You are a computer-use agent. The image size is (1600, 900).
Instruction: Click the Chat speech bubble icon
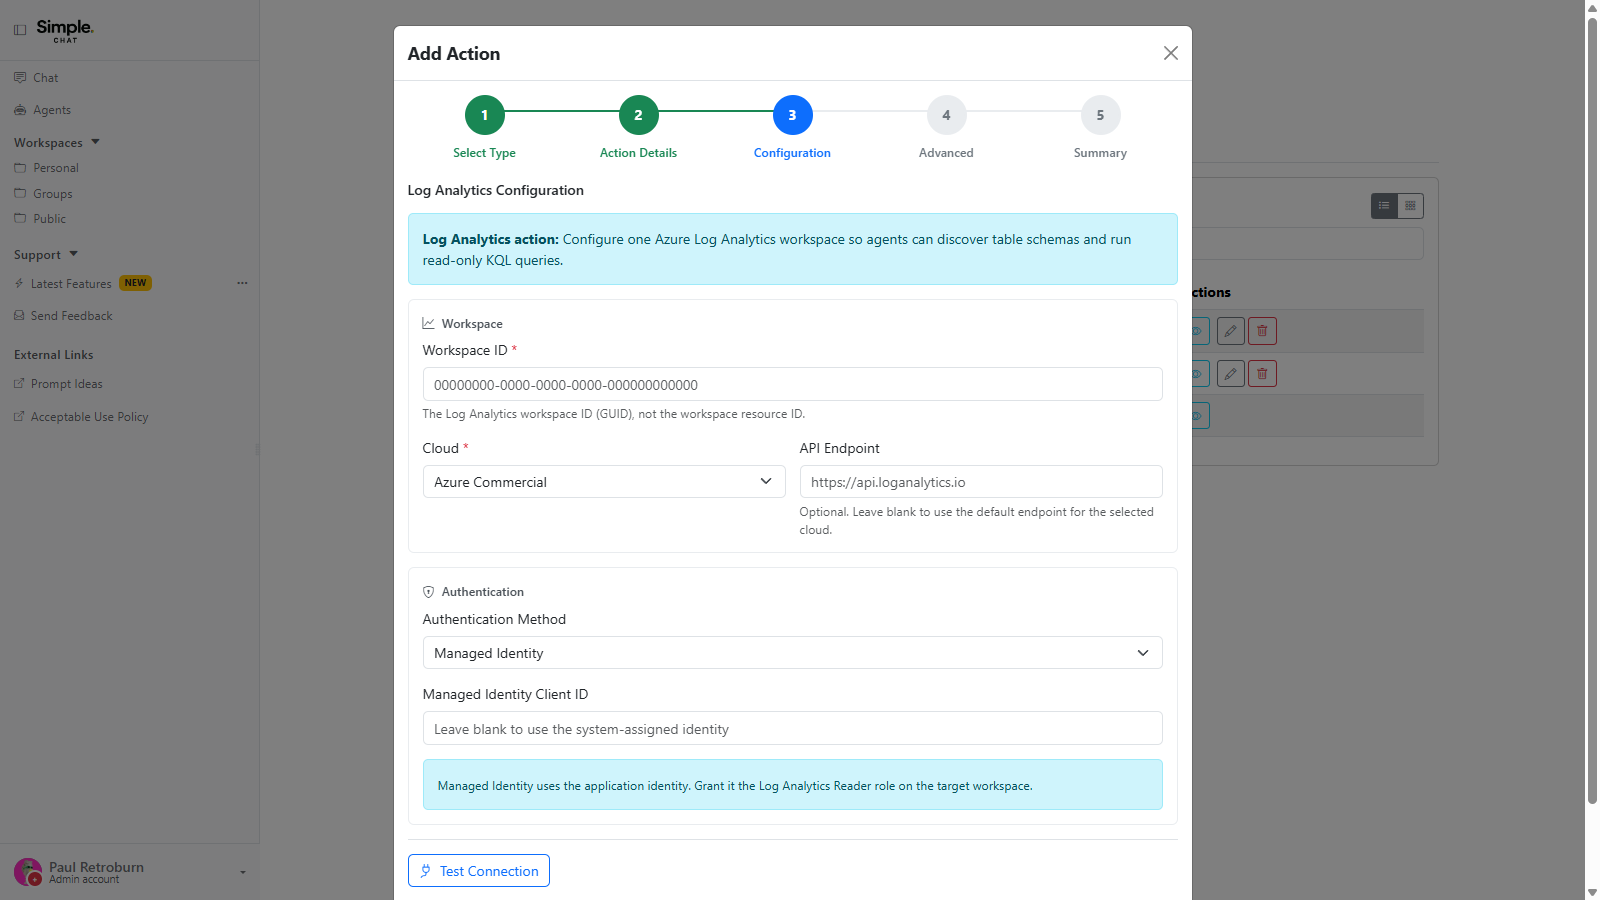click(x=20, y=78)
